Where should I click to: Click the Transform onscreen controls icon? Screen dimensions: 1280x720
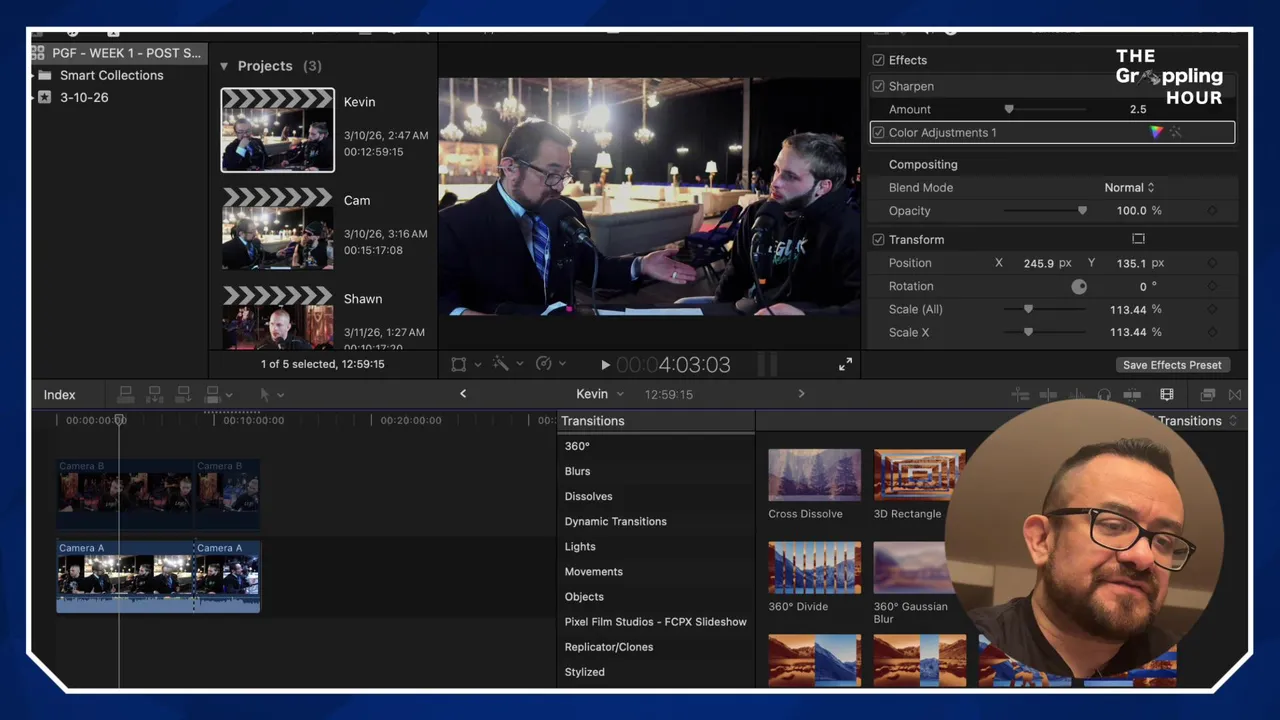458,365
